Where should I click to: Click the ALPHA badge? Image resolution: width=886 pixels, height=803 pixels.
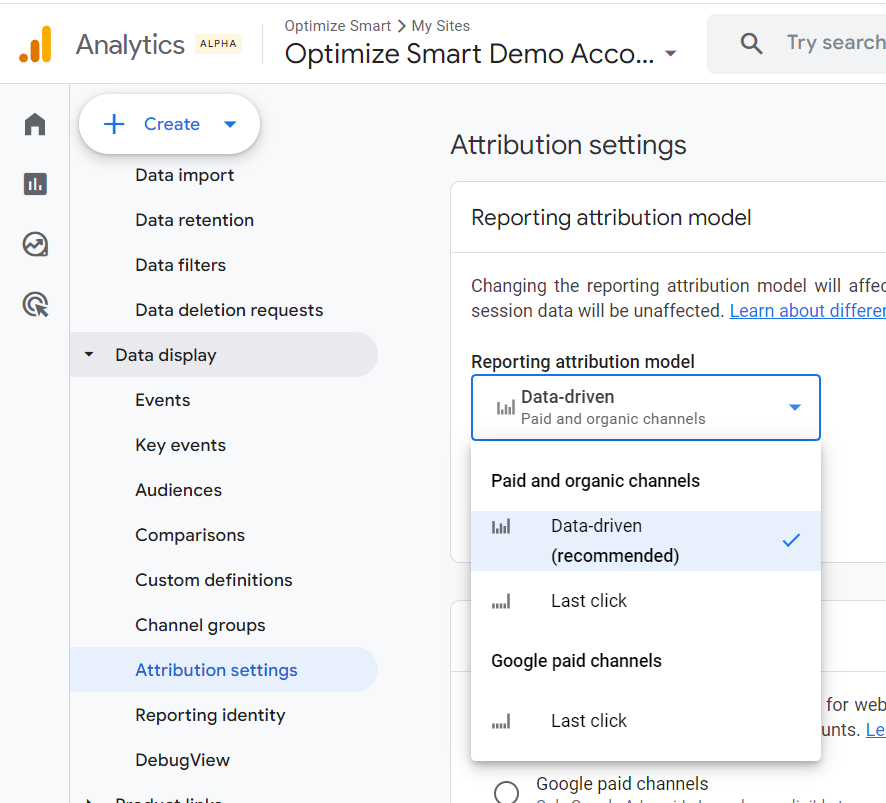tap(218, 44)
